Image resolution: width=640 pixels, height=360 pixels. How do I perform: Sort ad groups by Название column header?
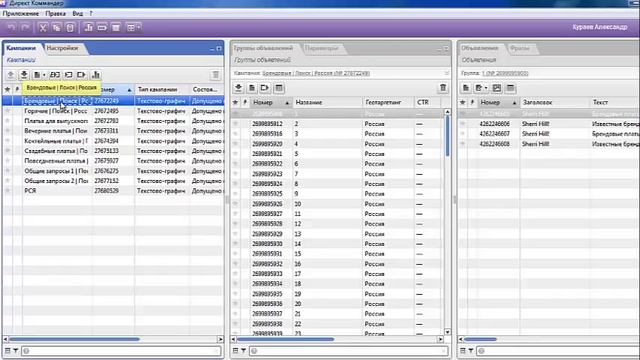[327, 102]
